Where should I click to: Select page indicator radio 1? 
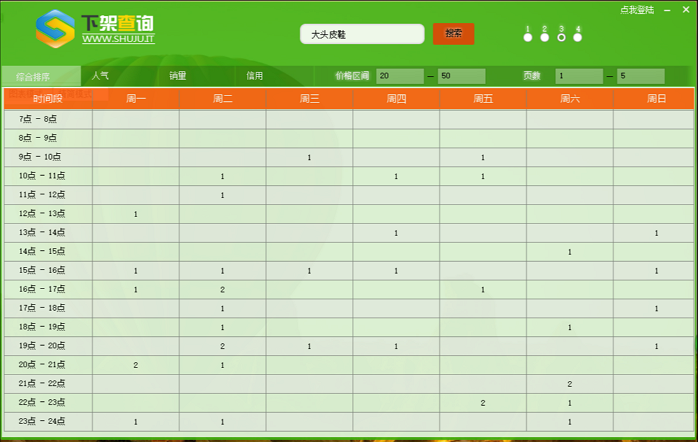pyautogui.click(x=528, y=37)
